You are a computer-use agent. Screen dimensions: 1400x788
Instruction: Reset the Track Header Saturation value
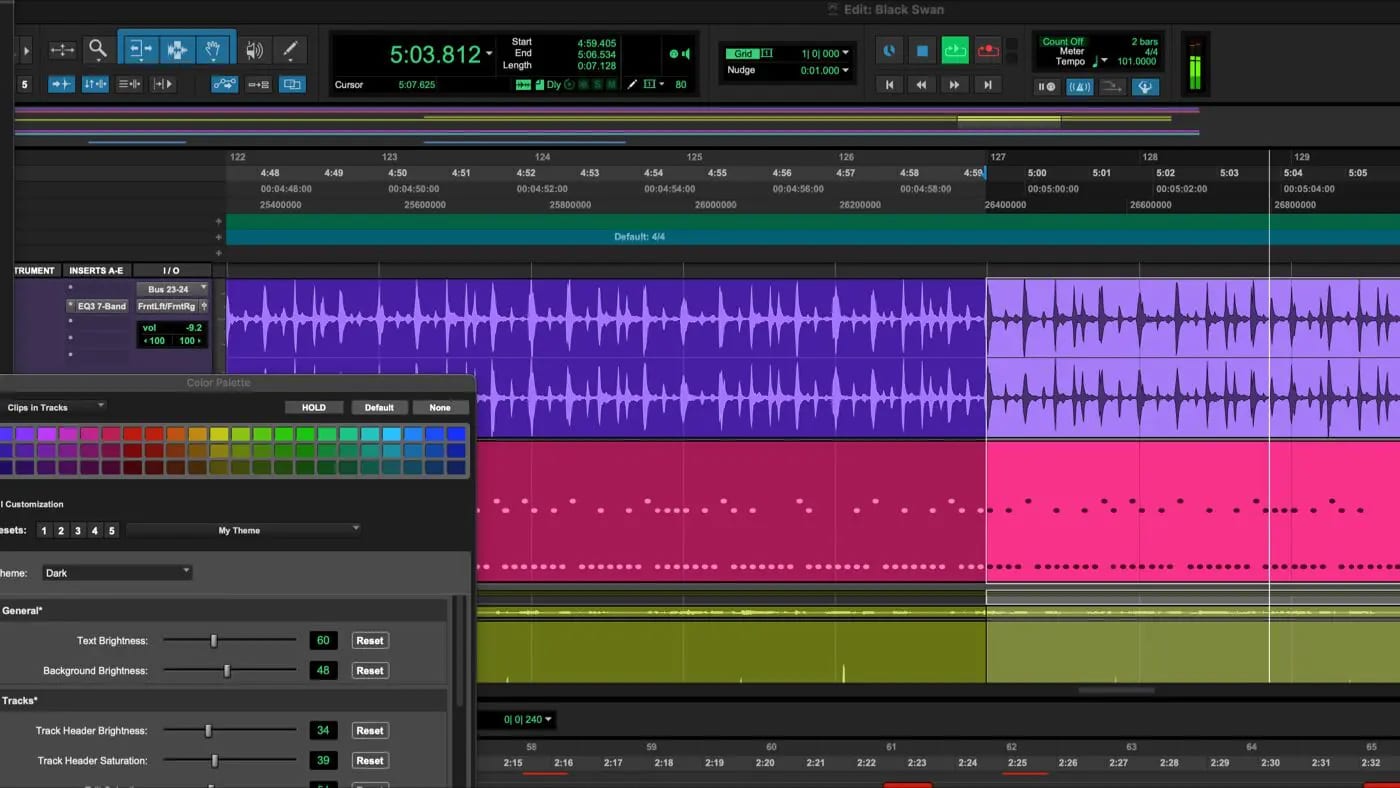point(369,760)
